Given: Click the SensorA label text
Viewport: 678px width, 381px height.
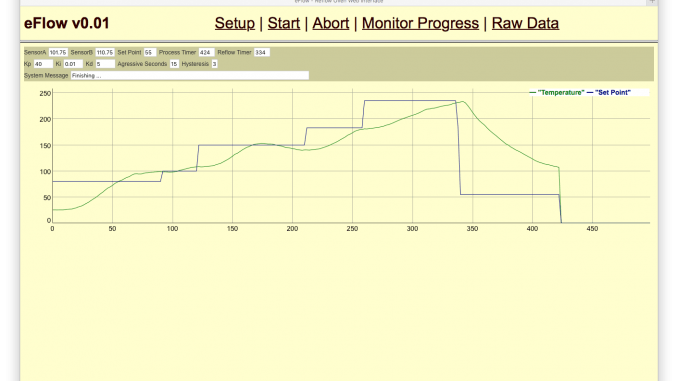Looking at the screenshot, I should click(x=35, y=52).
